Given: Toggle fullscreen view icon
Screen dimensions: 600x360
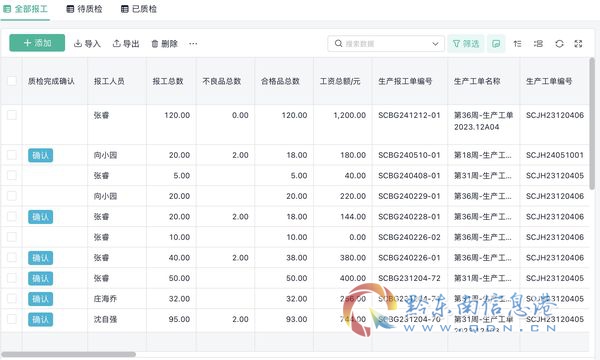Looking at the screenshot, I should [x=578, y=44].
